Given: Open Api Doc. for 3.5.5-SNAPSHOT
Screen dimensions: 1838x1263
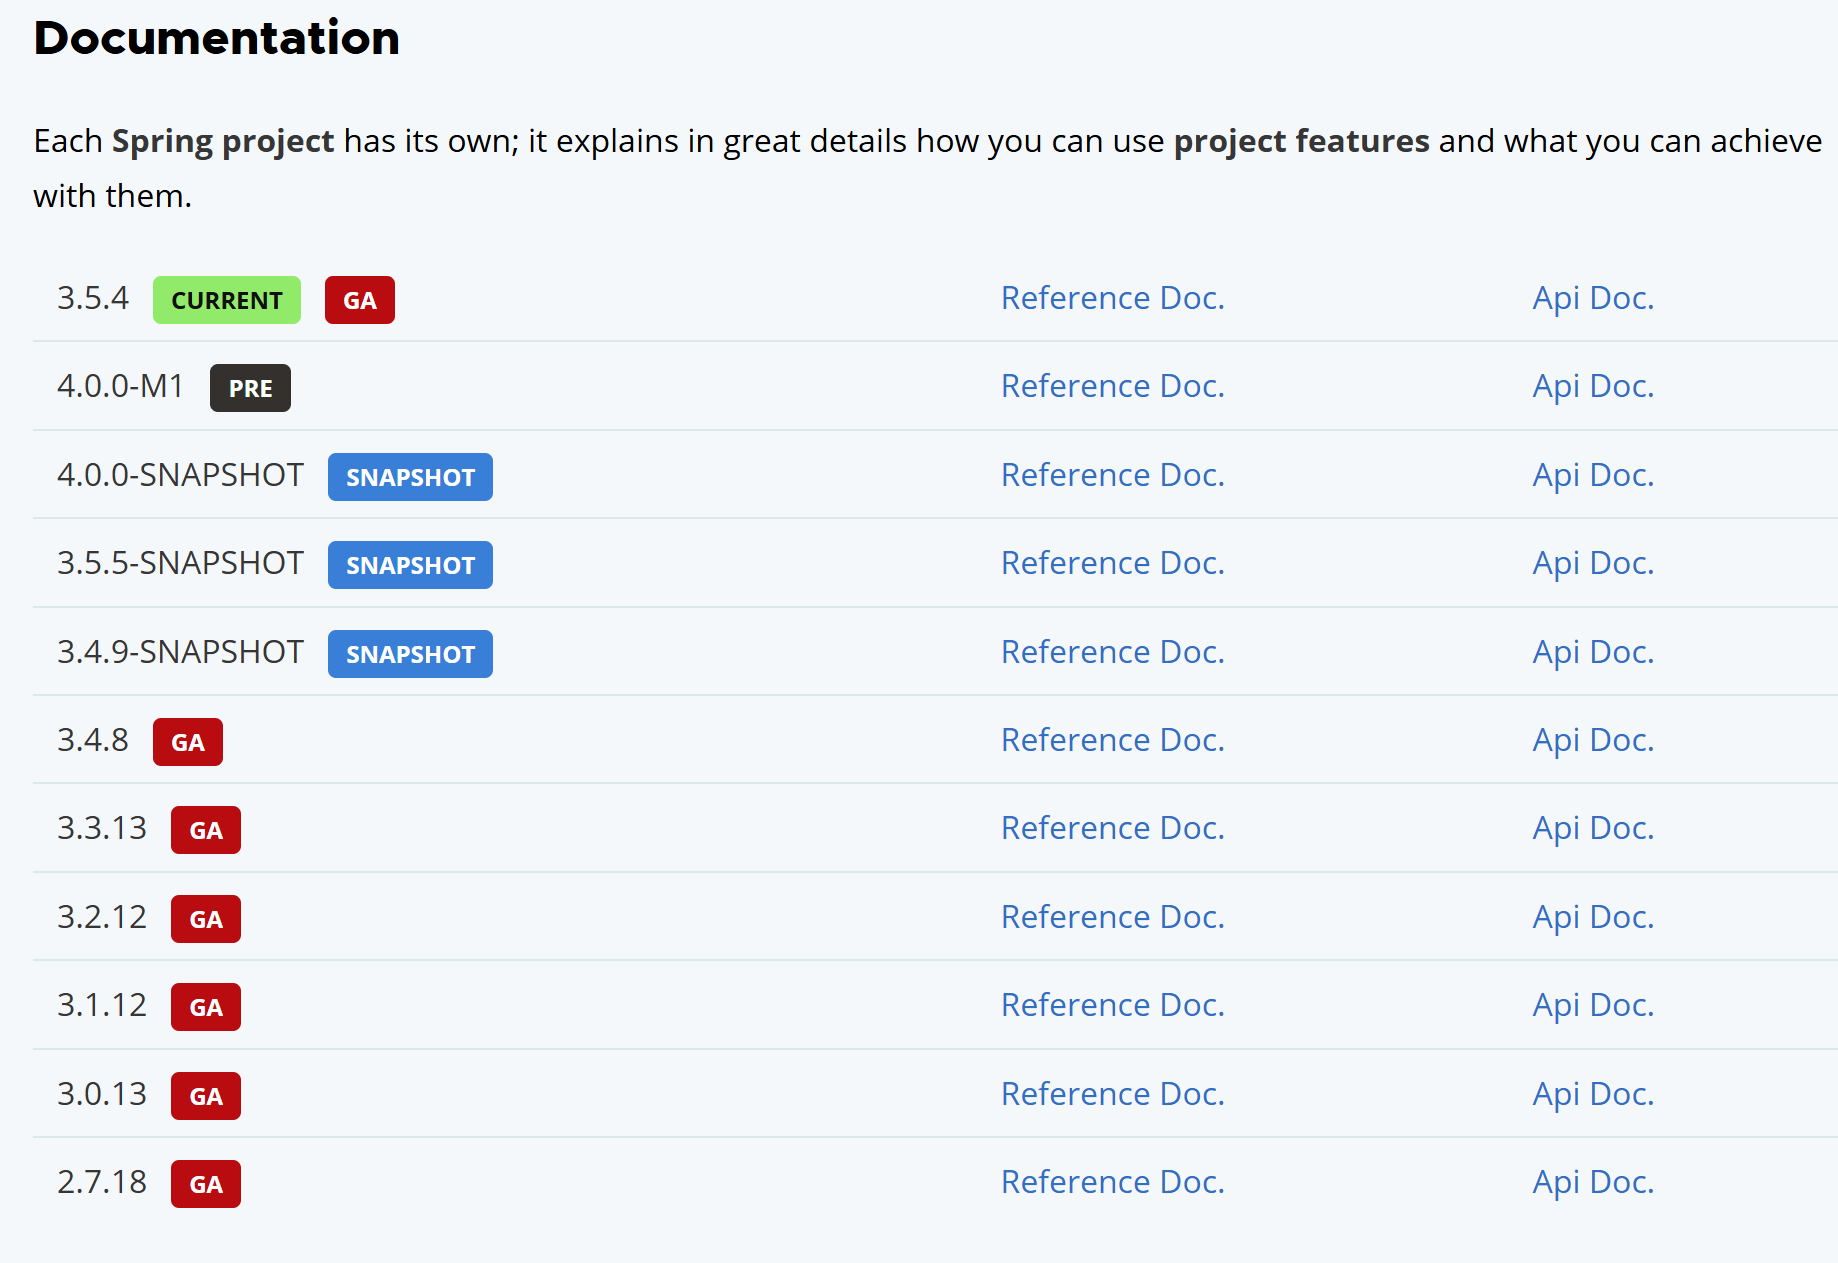Looking at the screenshot, I should [1593, 563].
